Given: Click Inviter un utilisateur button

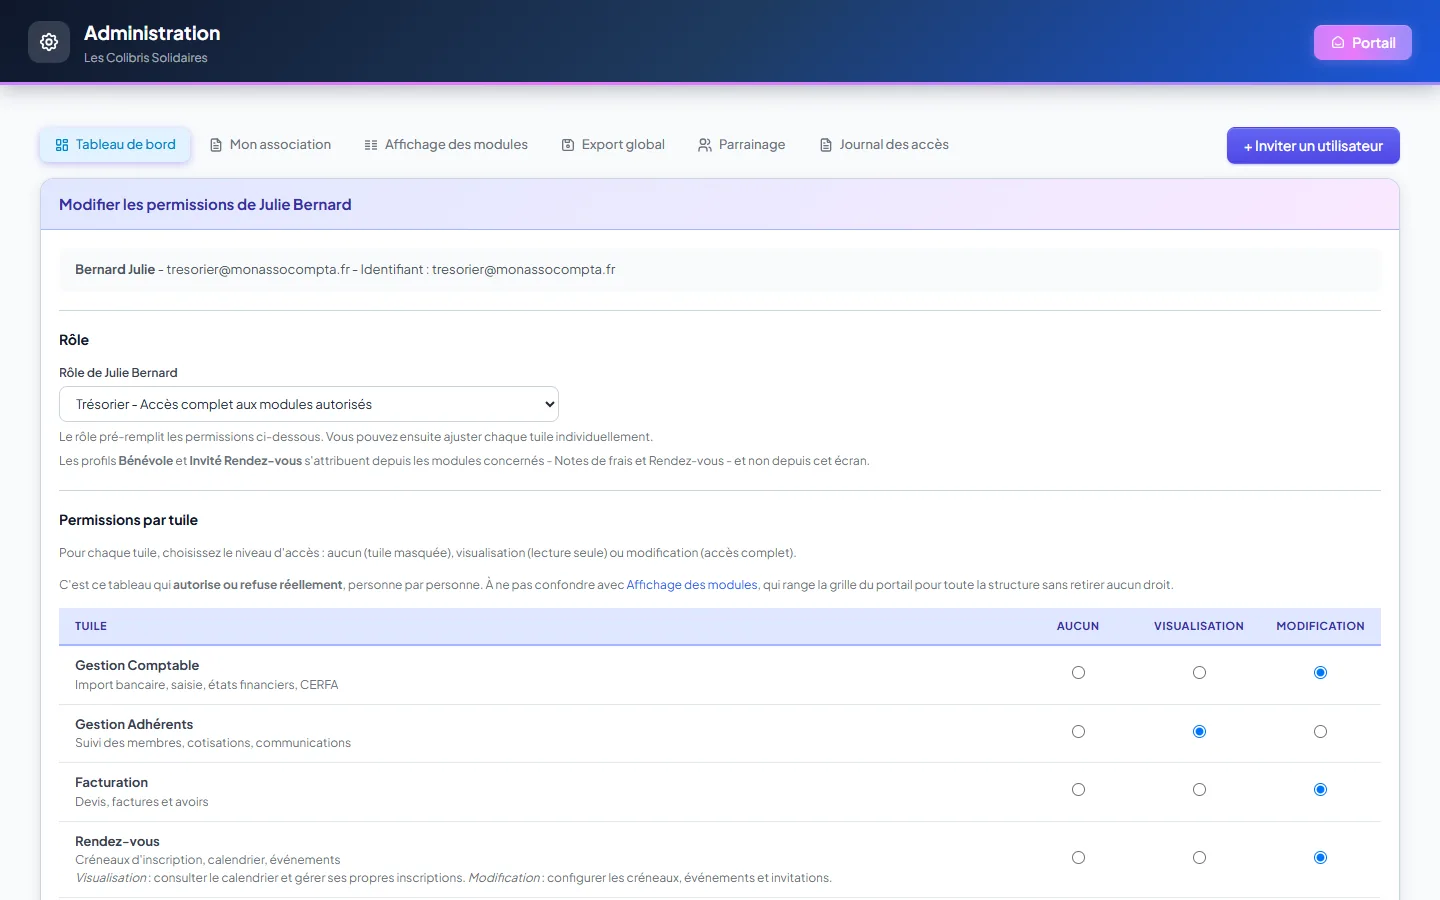Looking at the screenshot, I should 1313,146.
